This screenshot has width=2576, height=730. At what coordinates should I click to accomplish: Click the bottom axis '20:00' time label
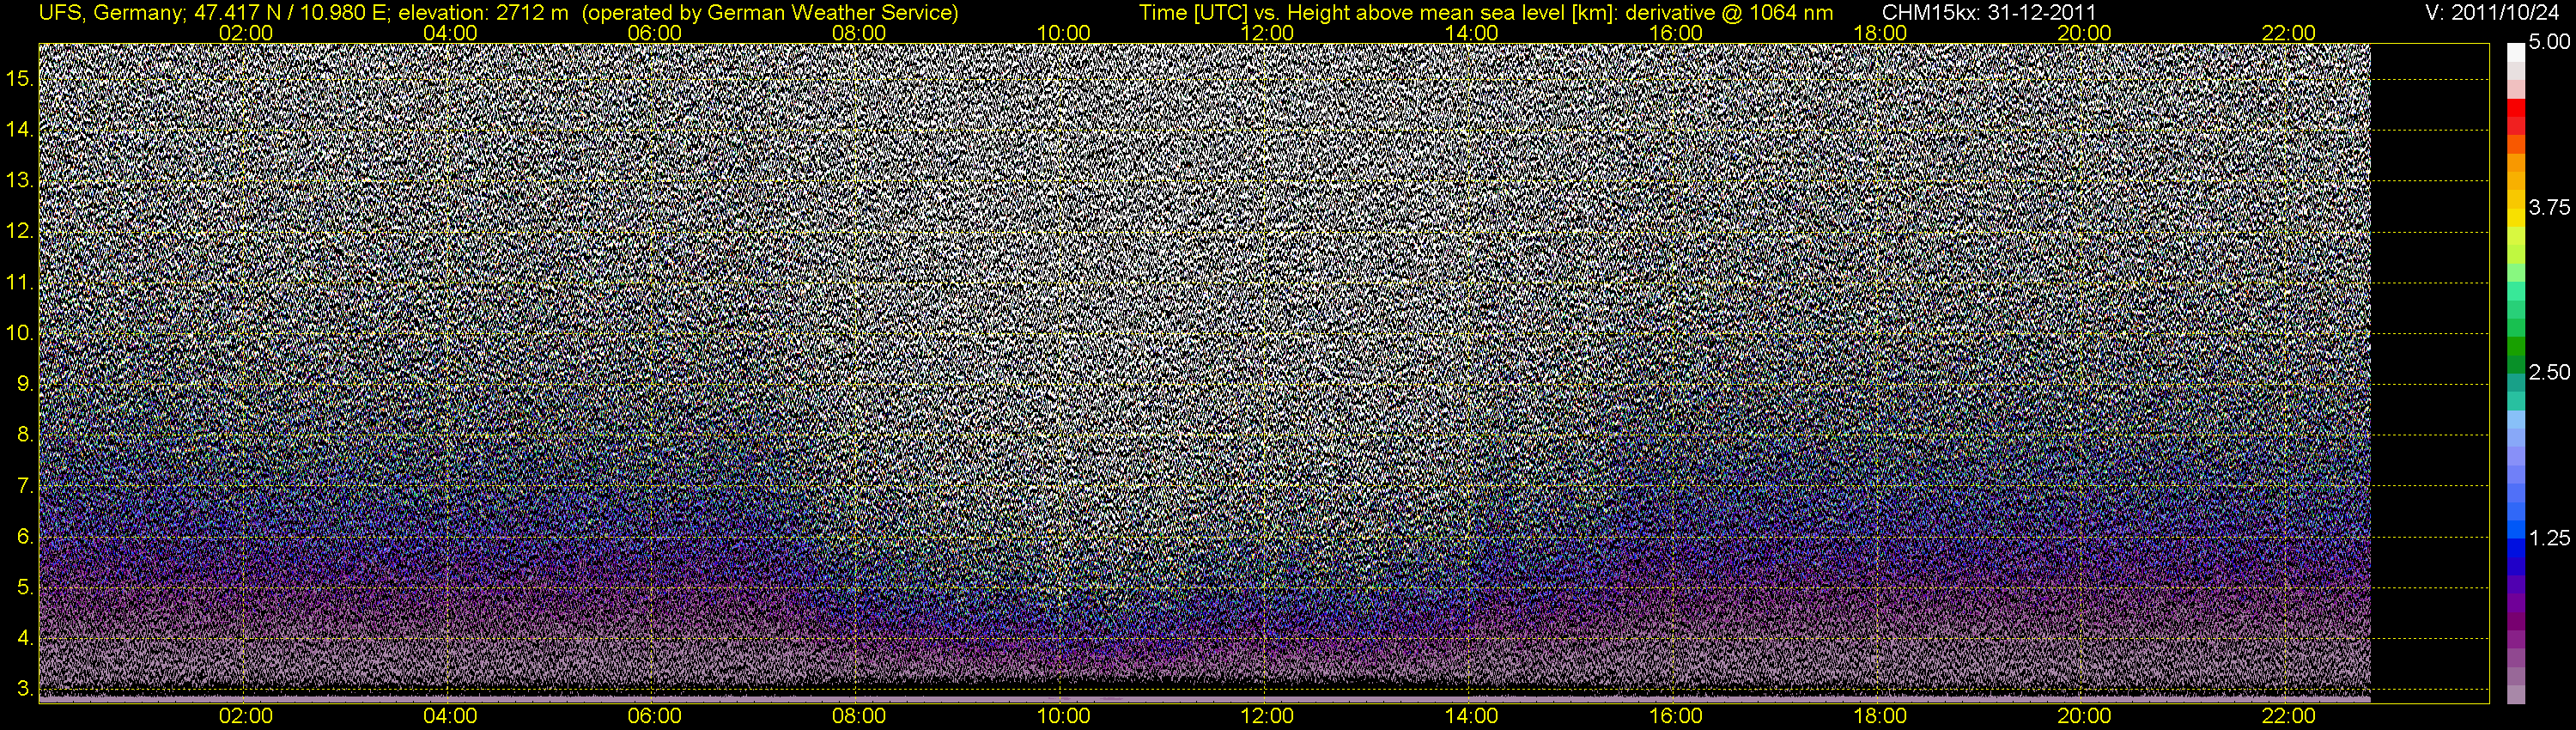2084,716
